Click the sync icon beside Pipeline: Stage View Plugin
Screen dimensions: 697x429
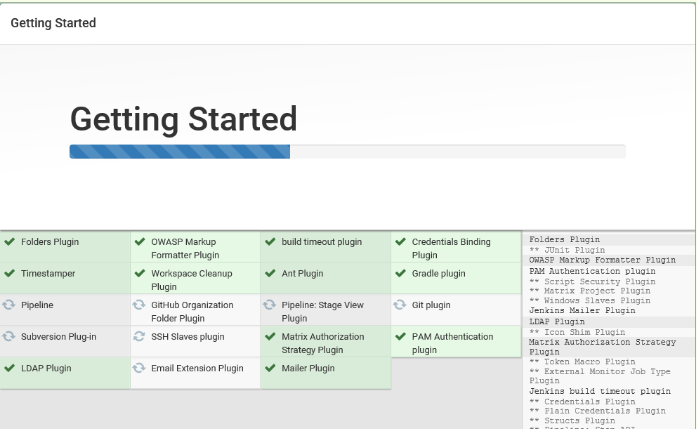coord(269,305)
